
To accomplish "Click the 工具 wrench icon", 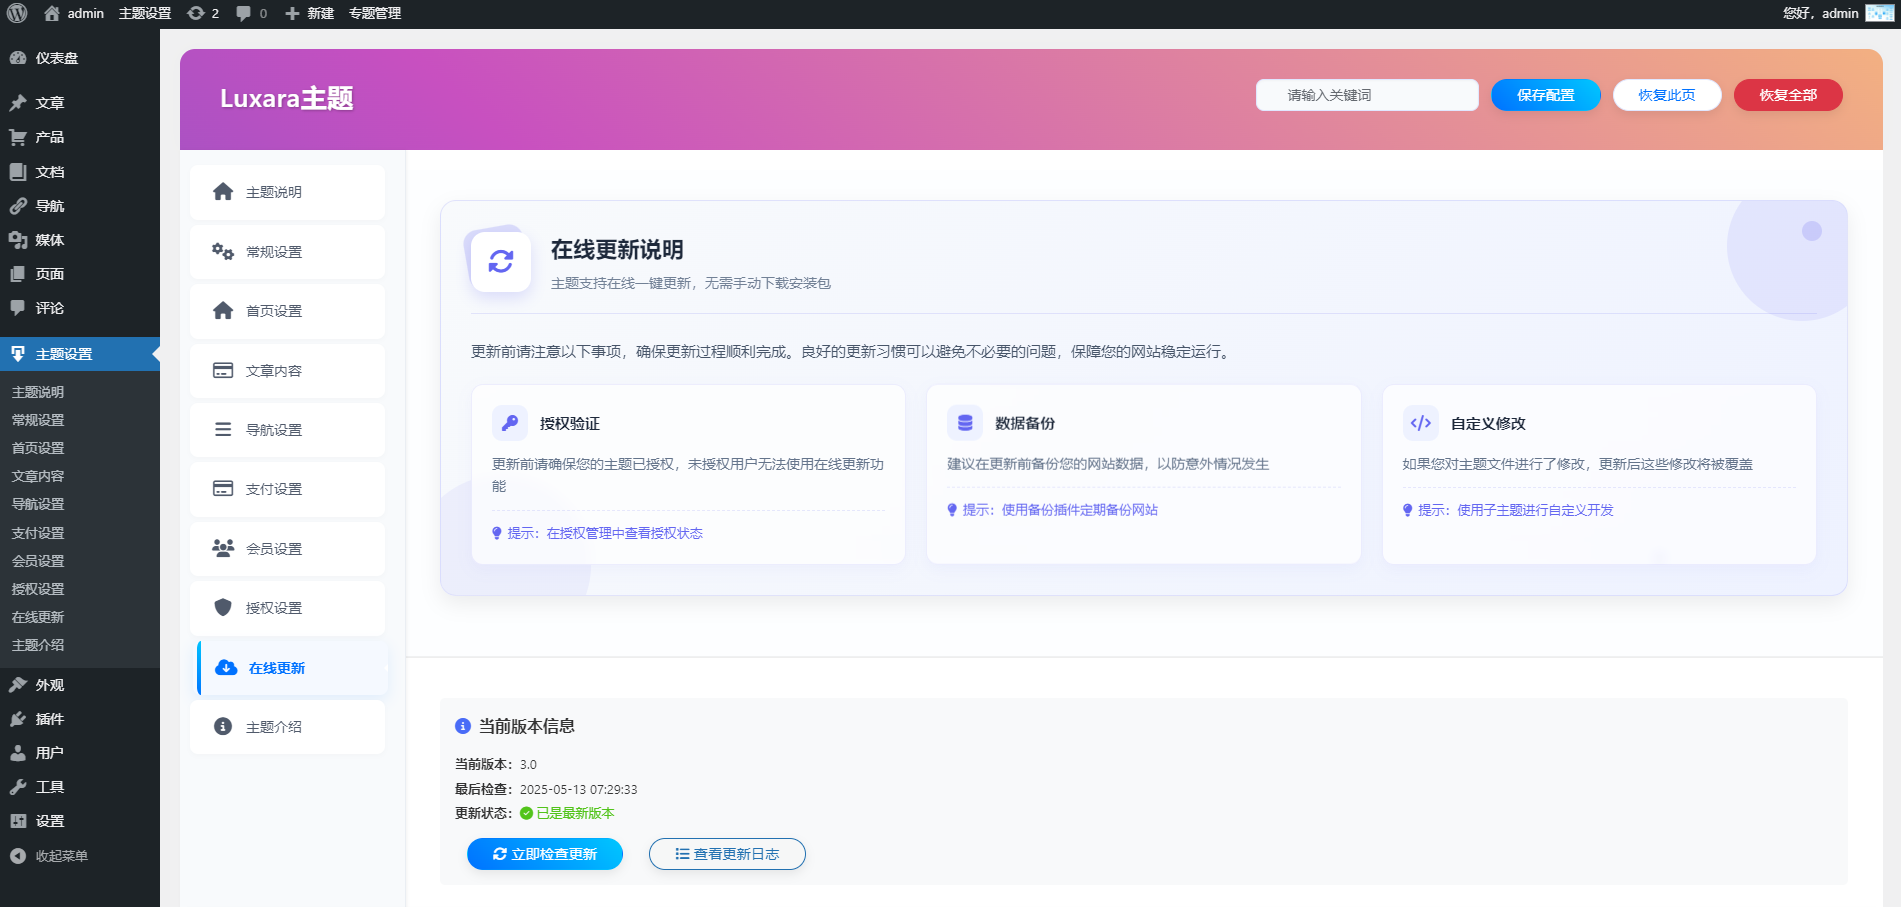I will coord(18,786).
